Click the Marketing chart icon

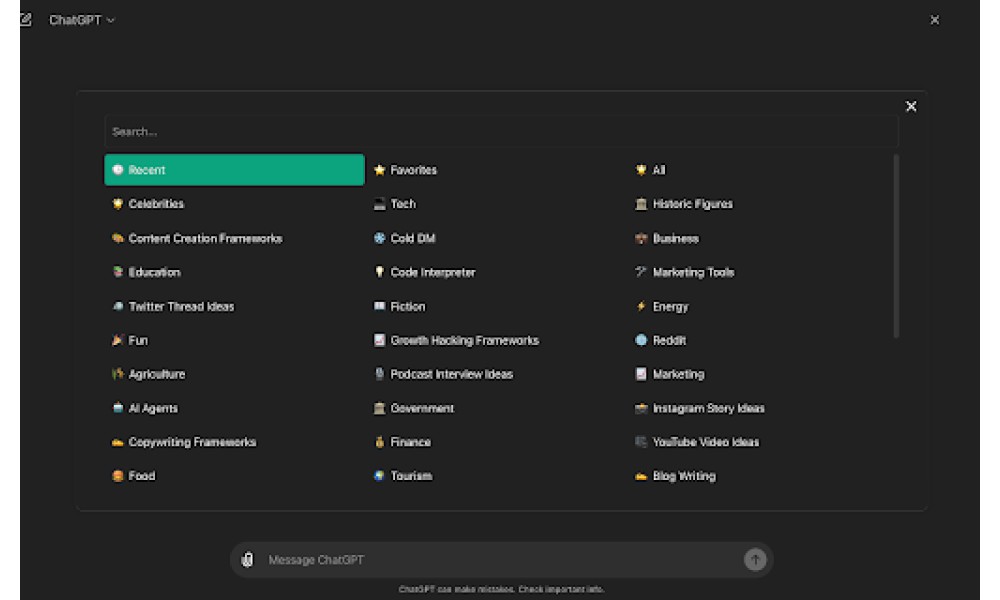pos(641,374)
